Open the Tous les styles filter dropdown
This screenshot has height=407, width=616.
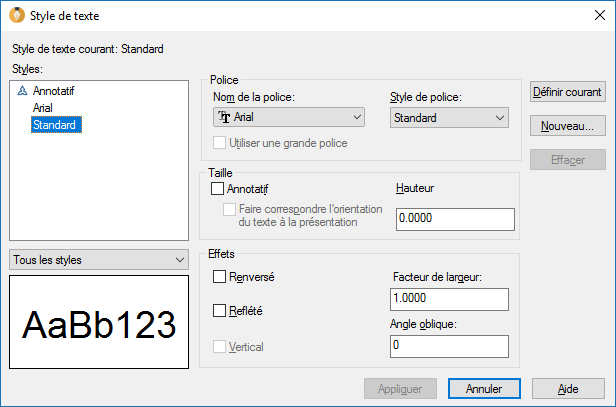pyautogui.click(x=98, y=260)
